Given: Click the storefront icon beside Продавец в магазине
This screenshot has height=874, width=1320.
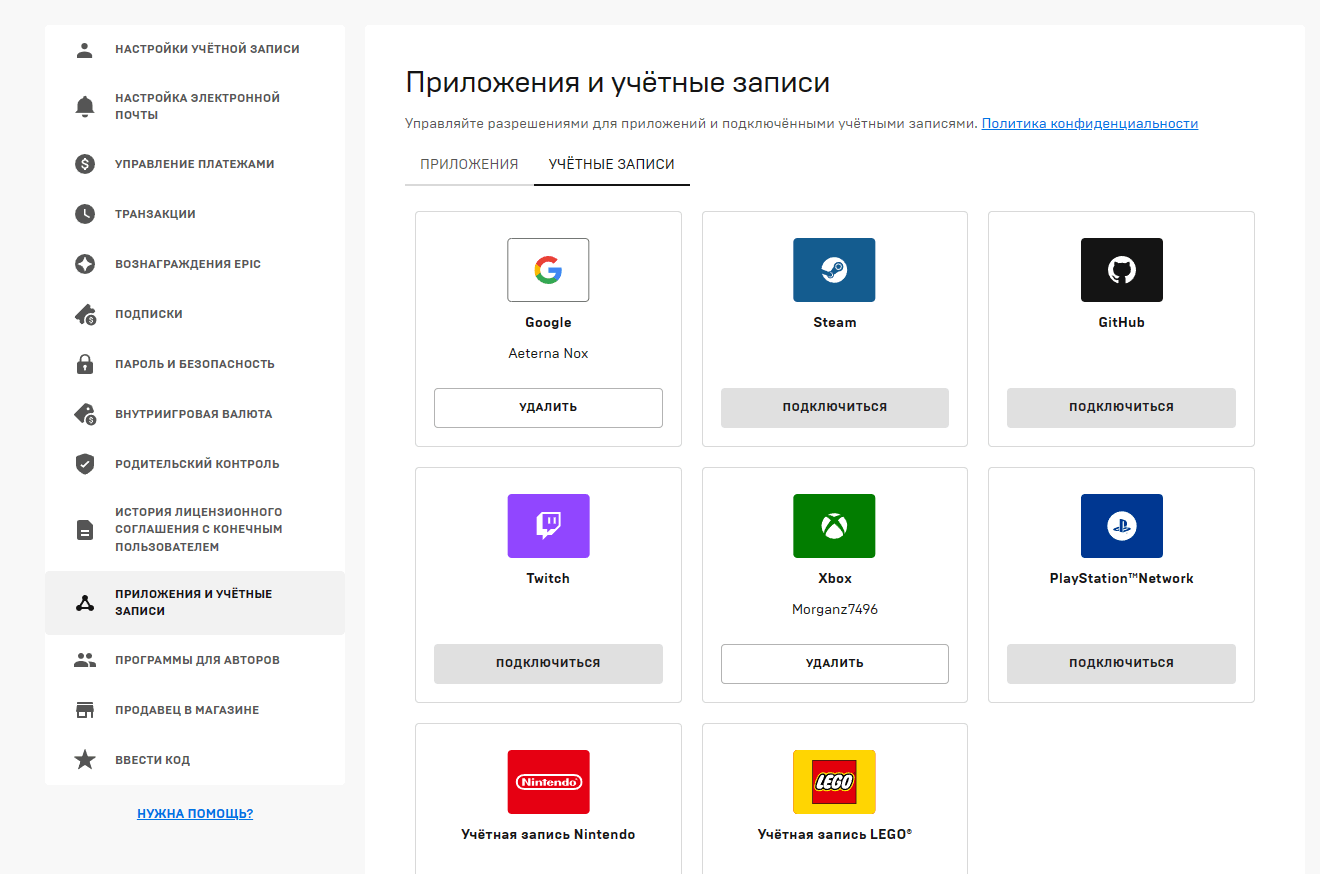Looking at the screenshot, I should click(x=85, y=710).
